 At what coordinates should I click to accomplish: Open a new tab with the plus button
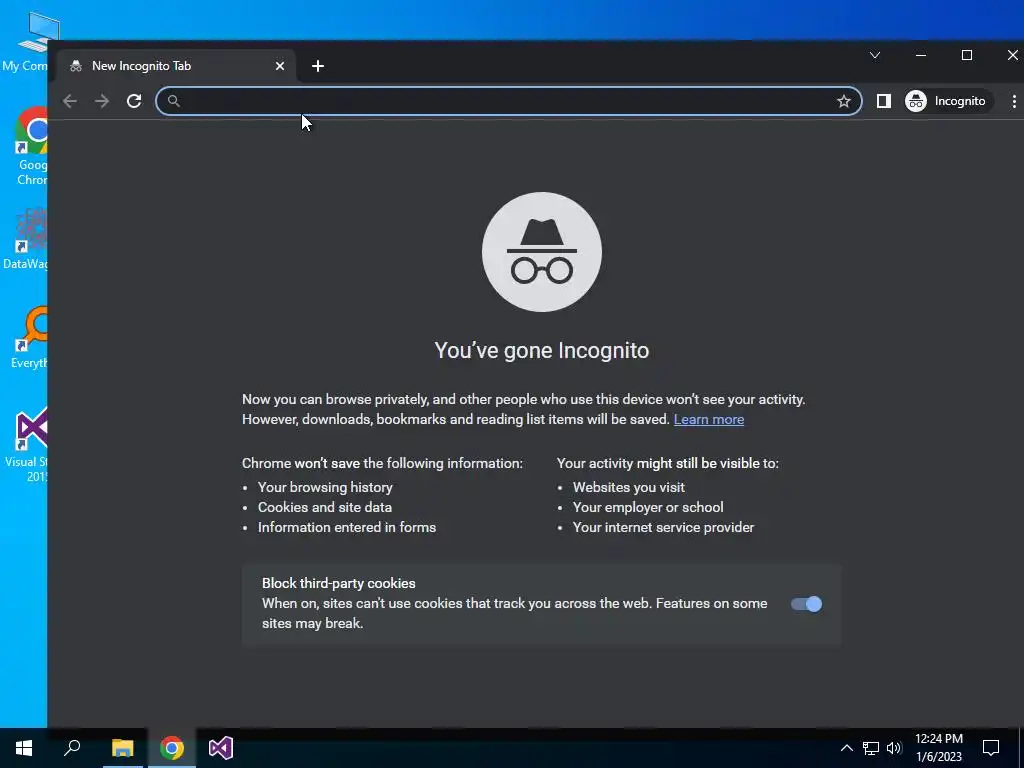[317, 66]
